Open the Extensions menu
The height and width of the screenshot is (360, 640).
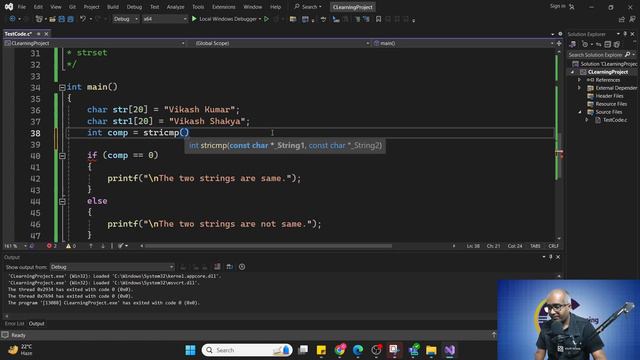pyautogui.click(x=224, y=7)
